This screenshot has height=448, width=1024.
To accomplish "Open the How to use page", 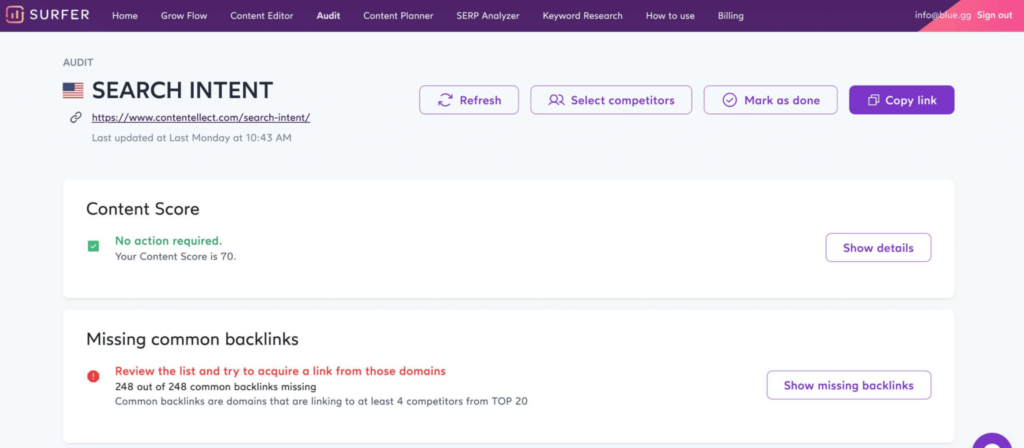I will (x=670, y=16).
